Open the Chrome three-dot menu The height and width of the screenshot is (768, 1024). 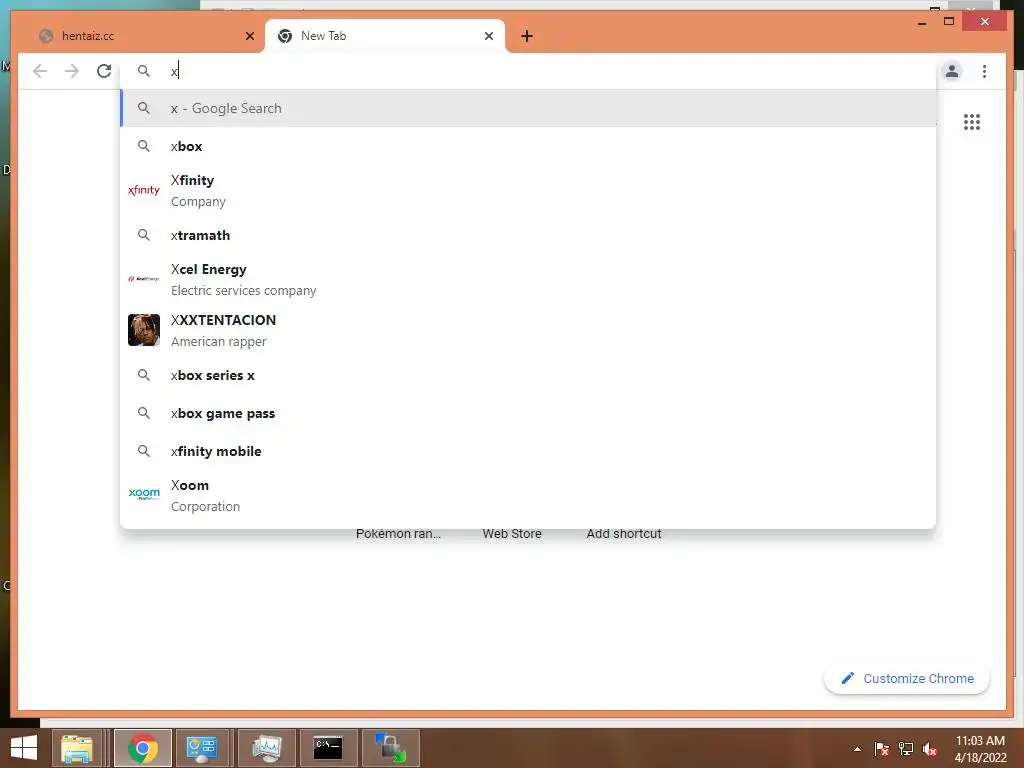tap(984, 71)
